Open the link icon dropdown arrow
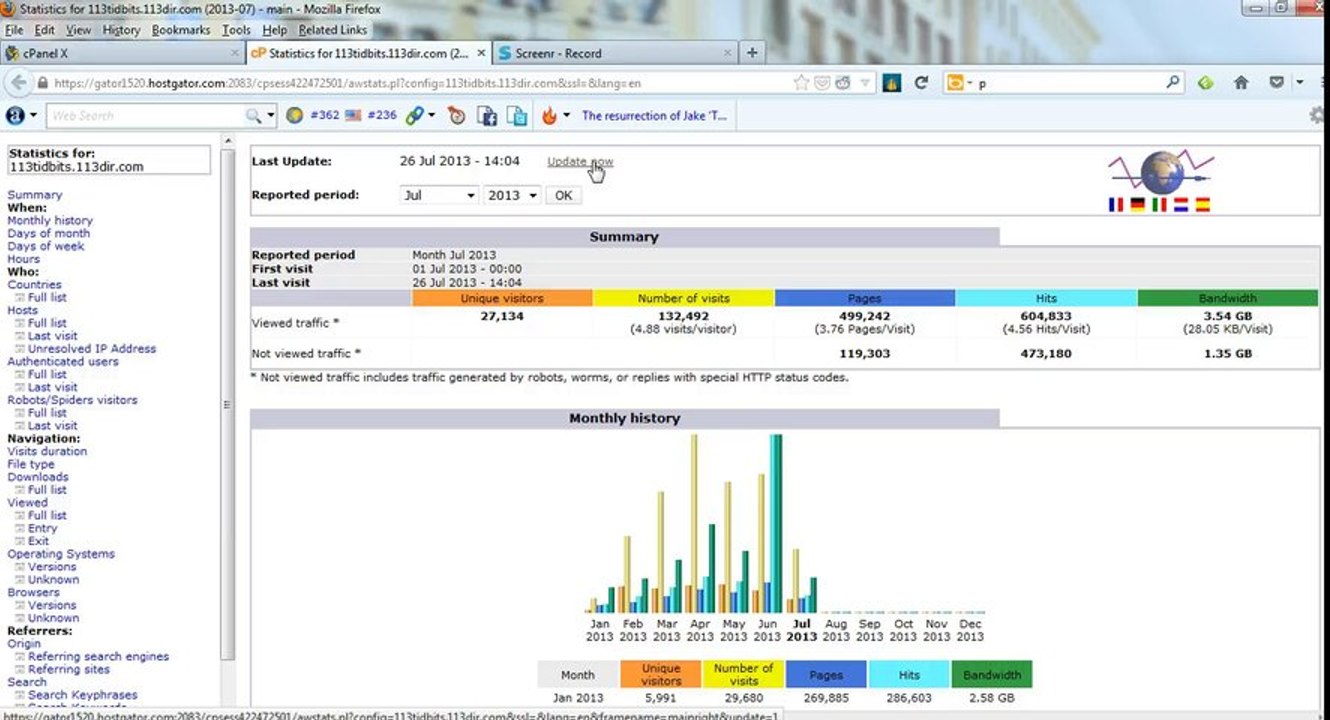The width and height of the screenshot is (1330, 720). [x=431, y=115]
